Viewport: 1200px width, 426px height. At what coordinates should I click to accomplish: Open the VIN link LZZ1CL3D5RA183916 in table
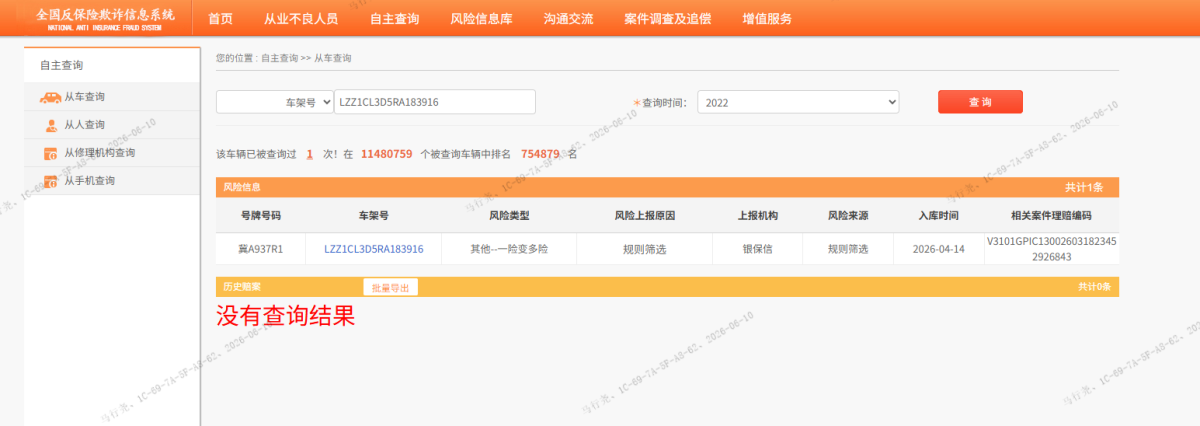coord(374,249)
